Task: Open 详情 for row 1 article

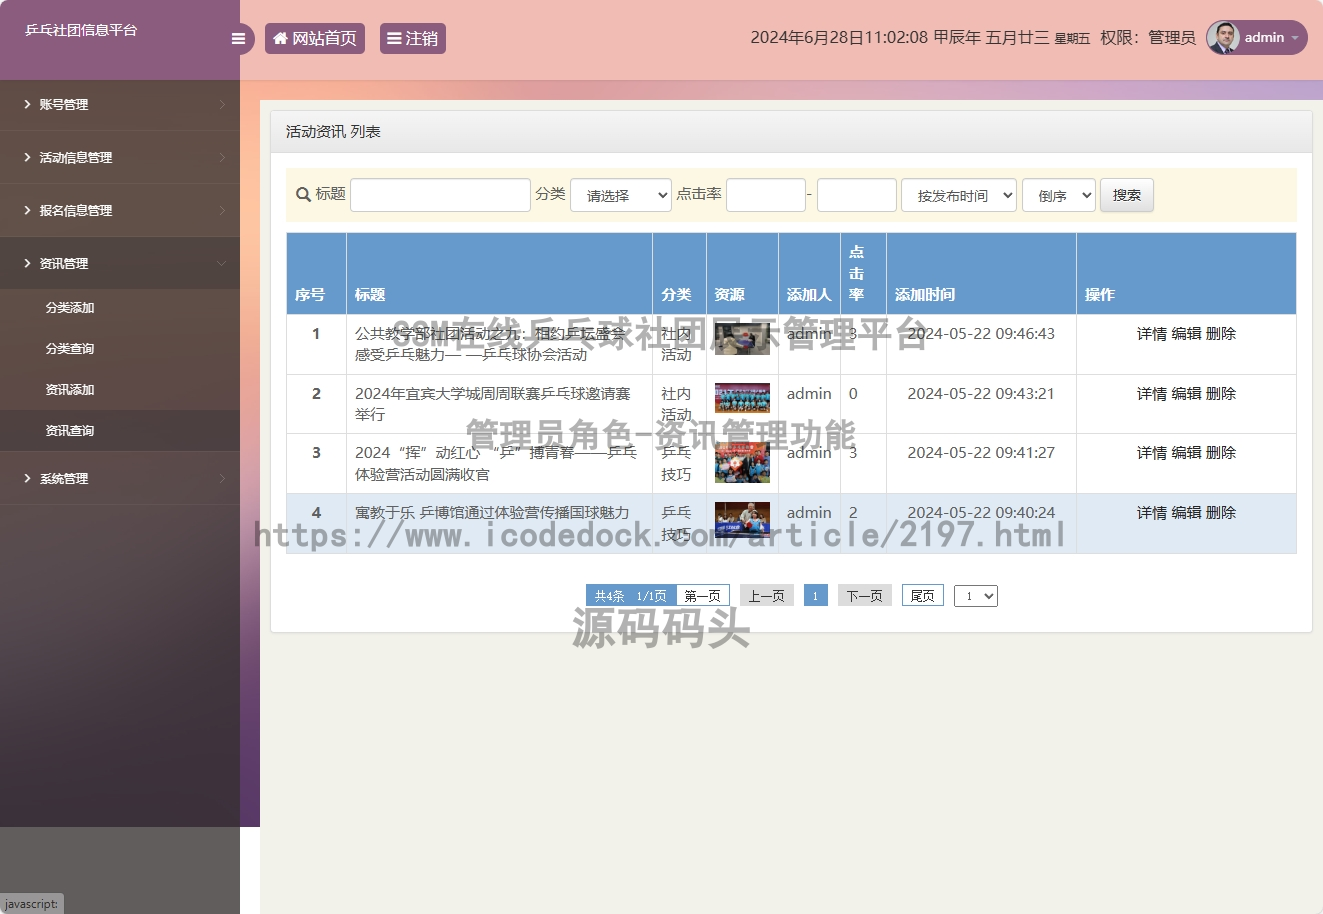Action: point(1152,334)
